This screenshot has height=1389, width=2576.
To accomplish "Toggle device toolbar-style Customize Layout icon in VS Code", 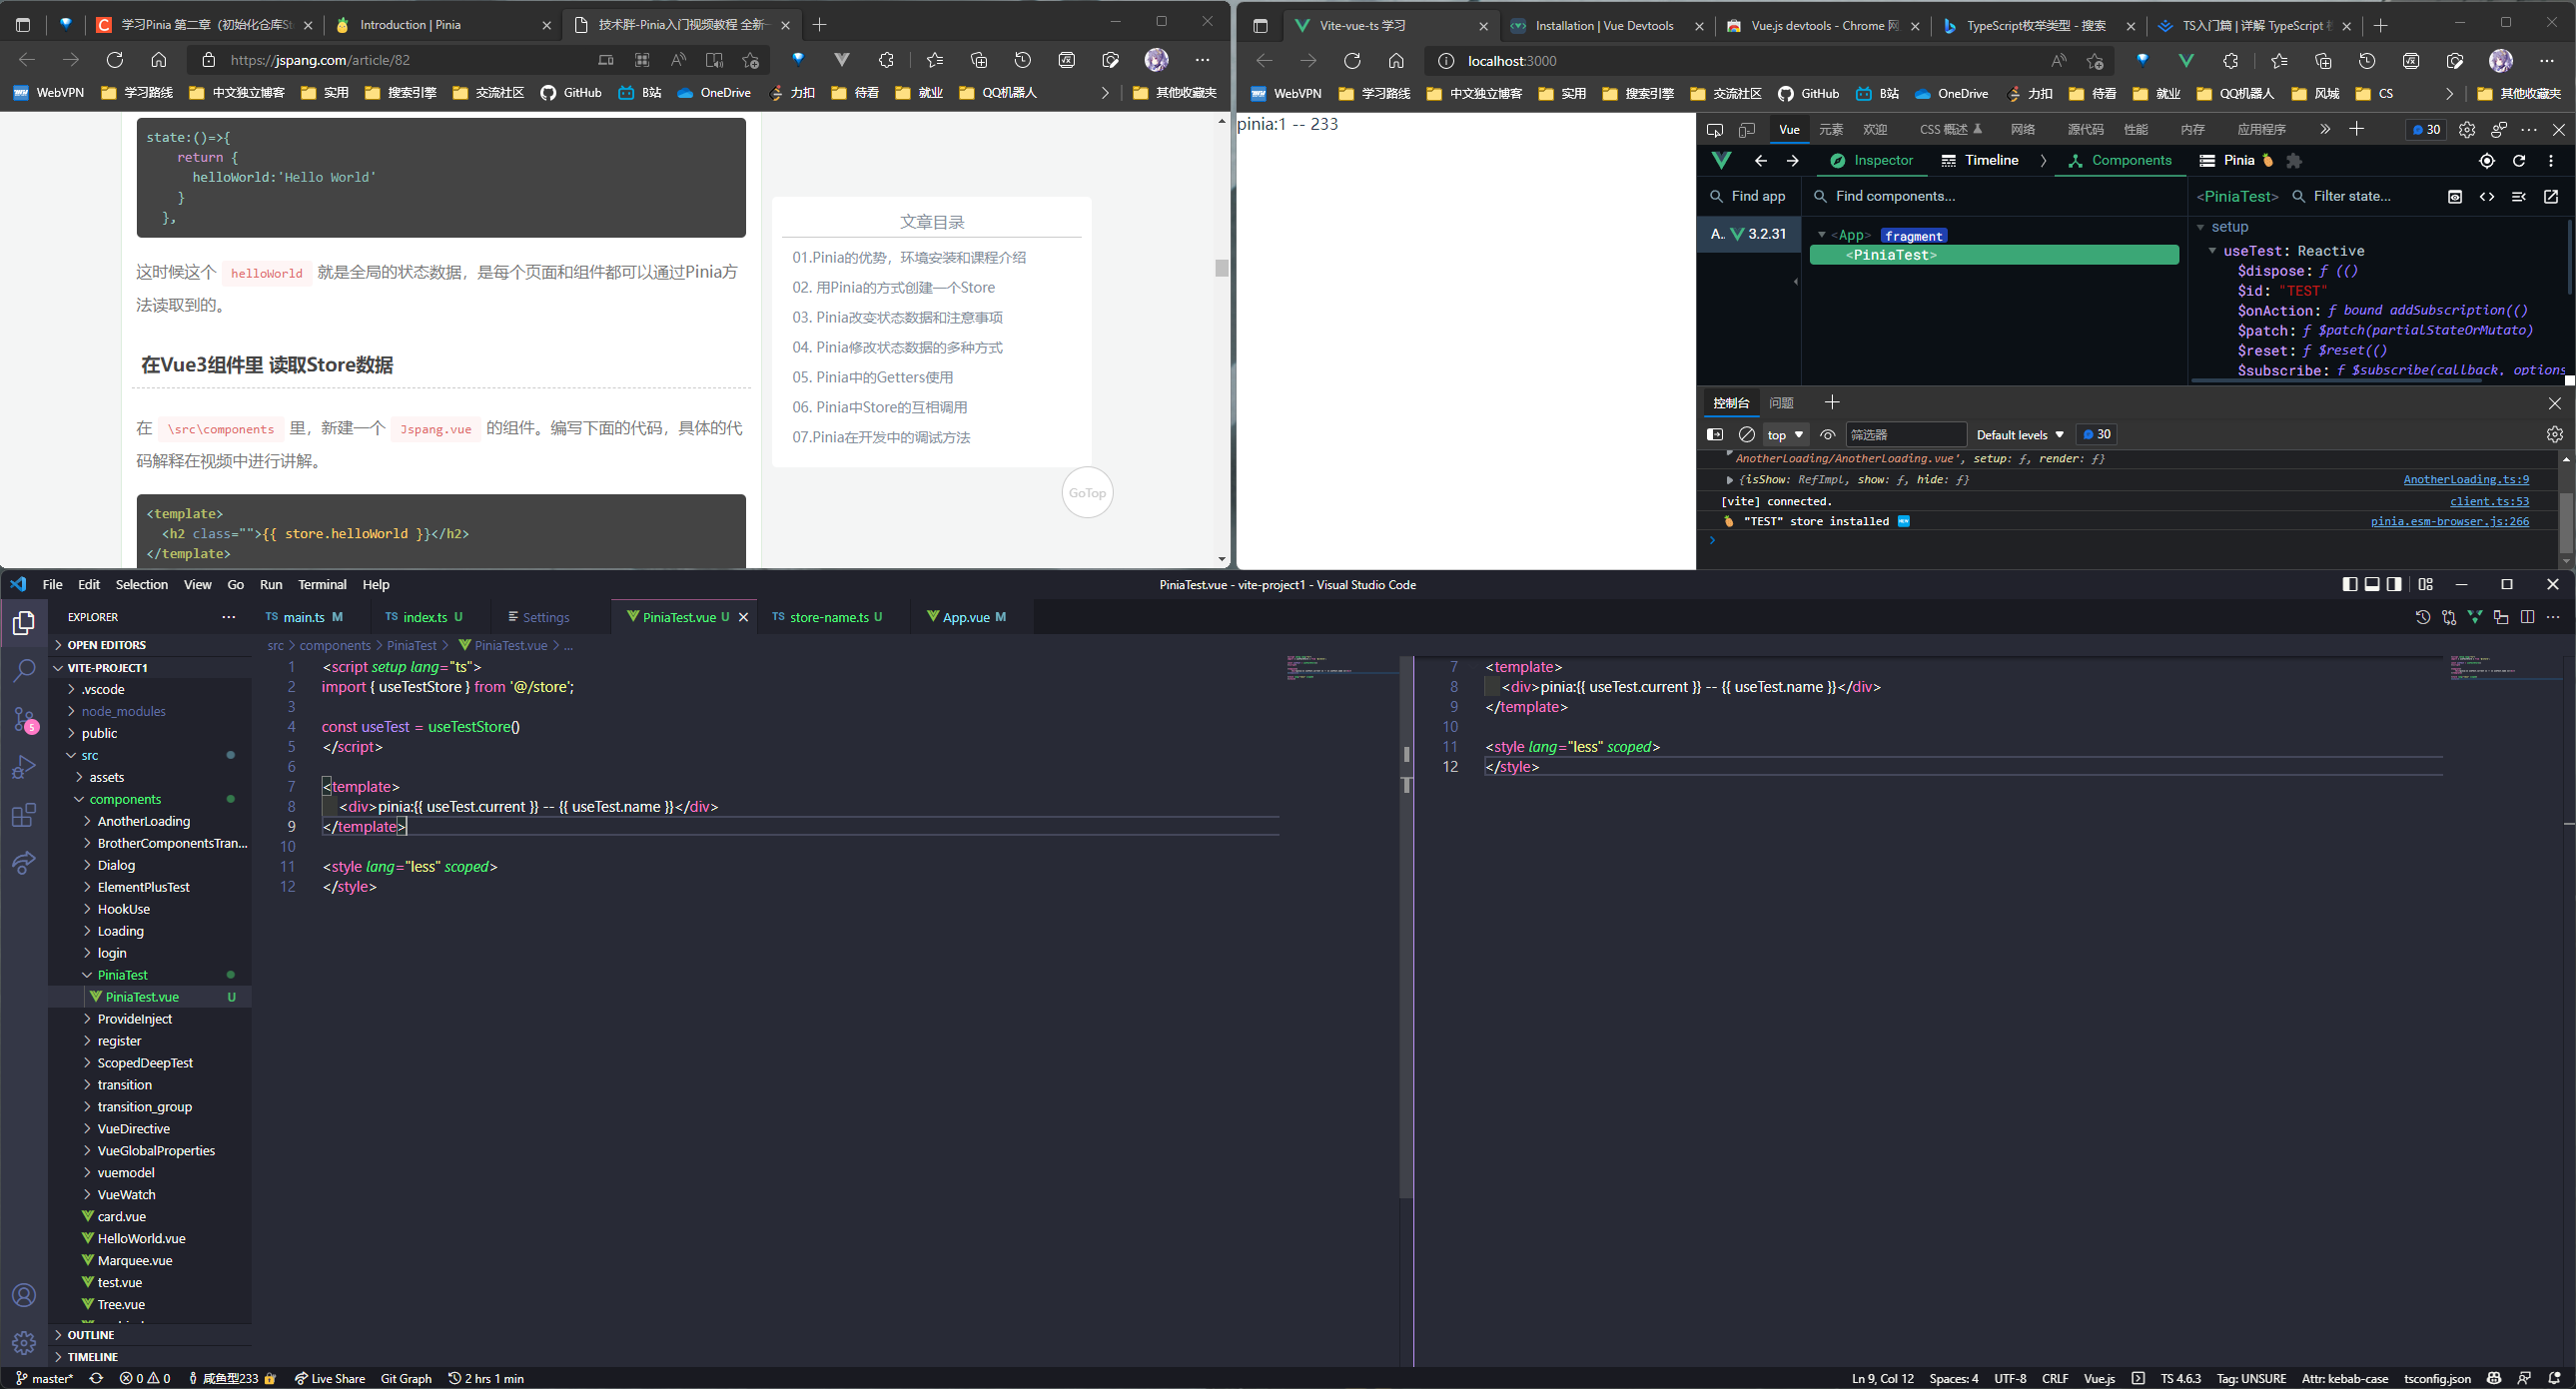I will [x=2426, y=584].
